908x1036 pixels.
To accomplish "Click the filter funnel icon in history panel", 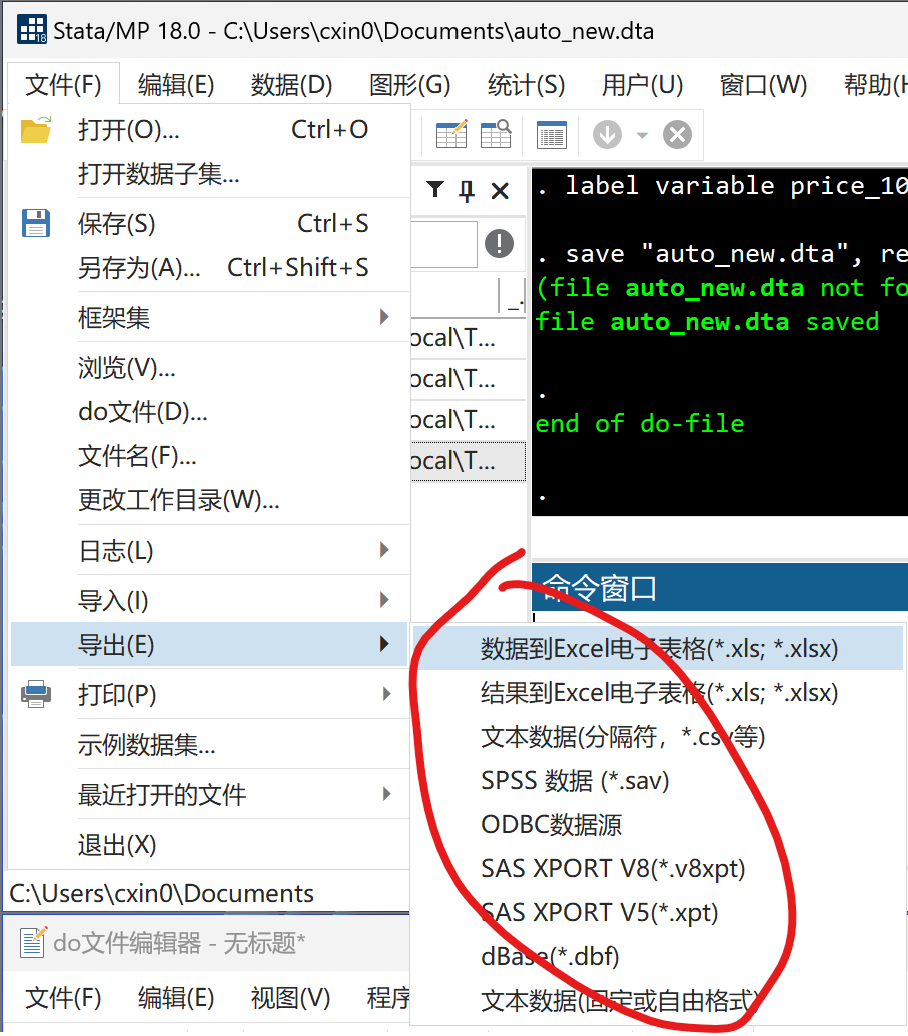I will click(x=435, y=190).
